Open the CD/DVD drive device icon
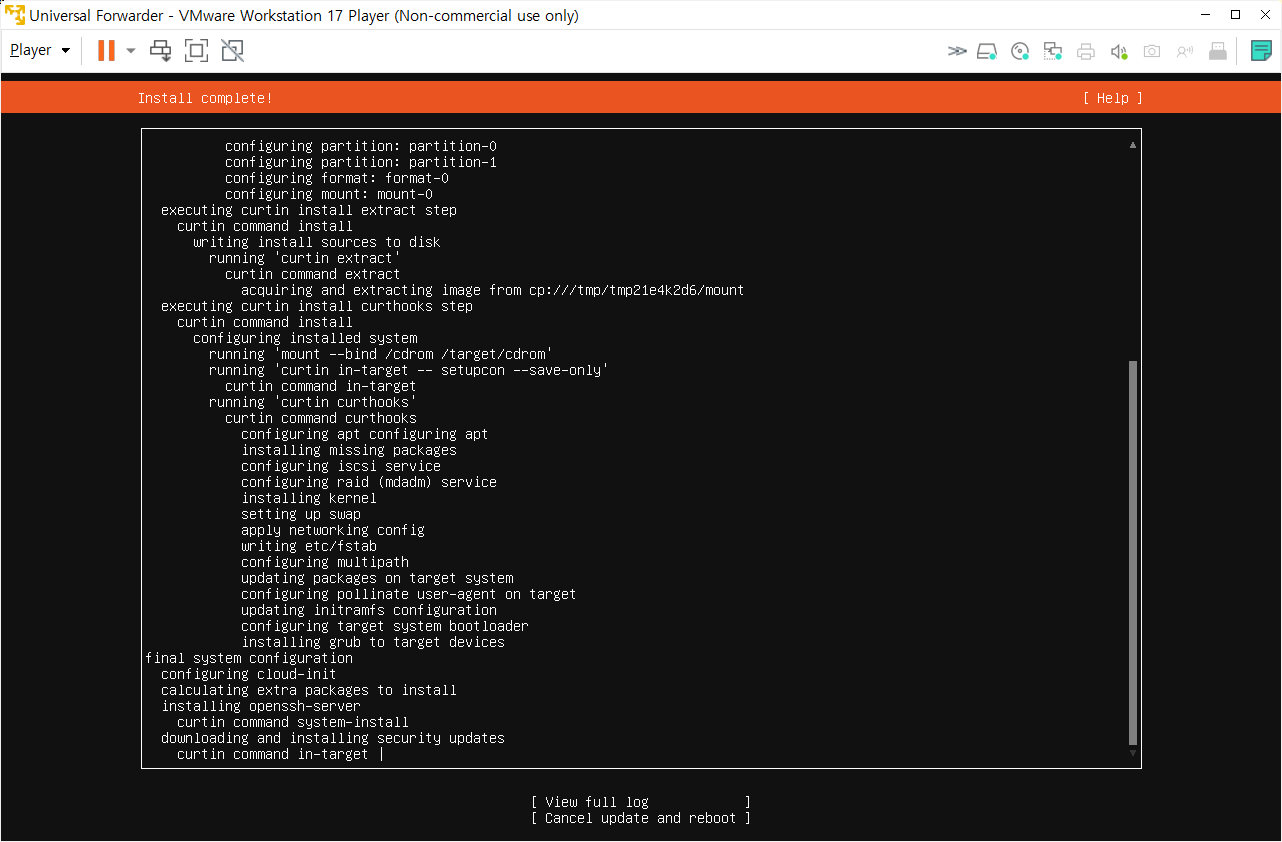The height and width of the screenshot is (842, 1282). 1020,51
